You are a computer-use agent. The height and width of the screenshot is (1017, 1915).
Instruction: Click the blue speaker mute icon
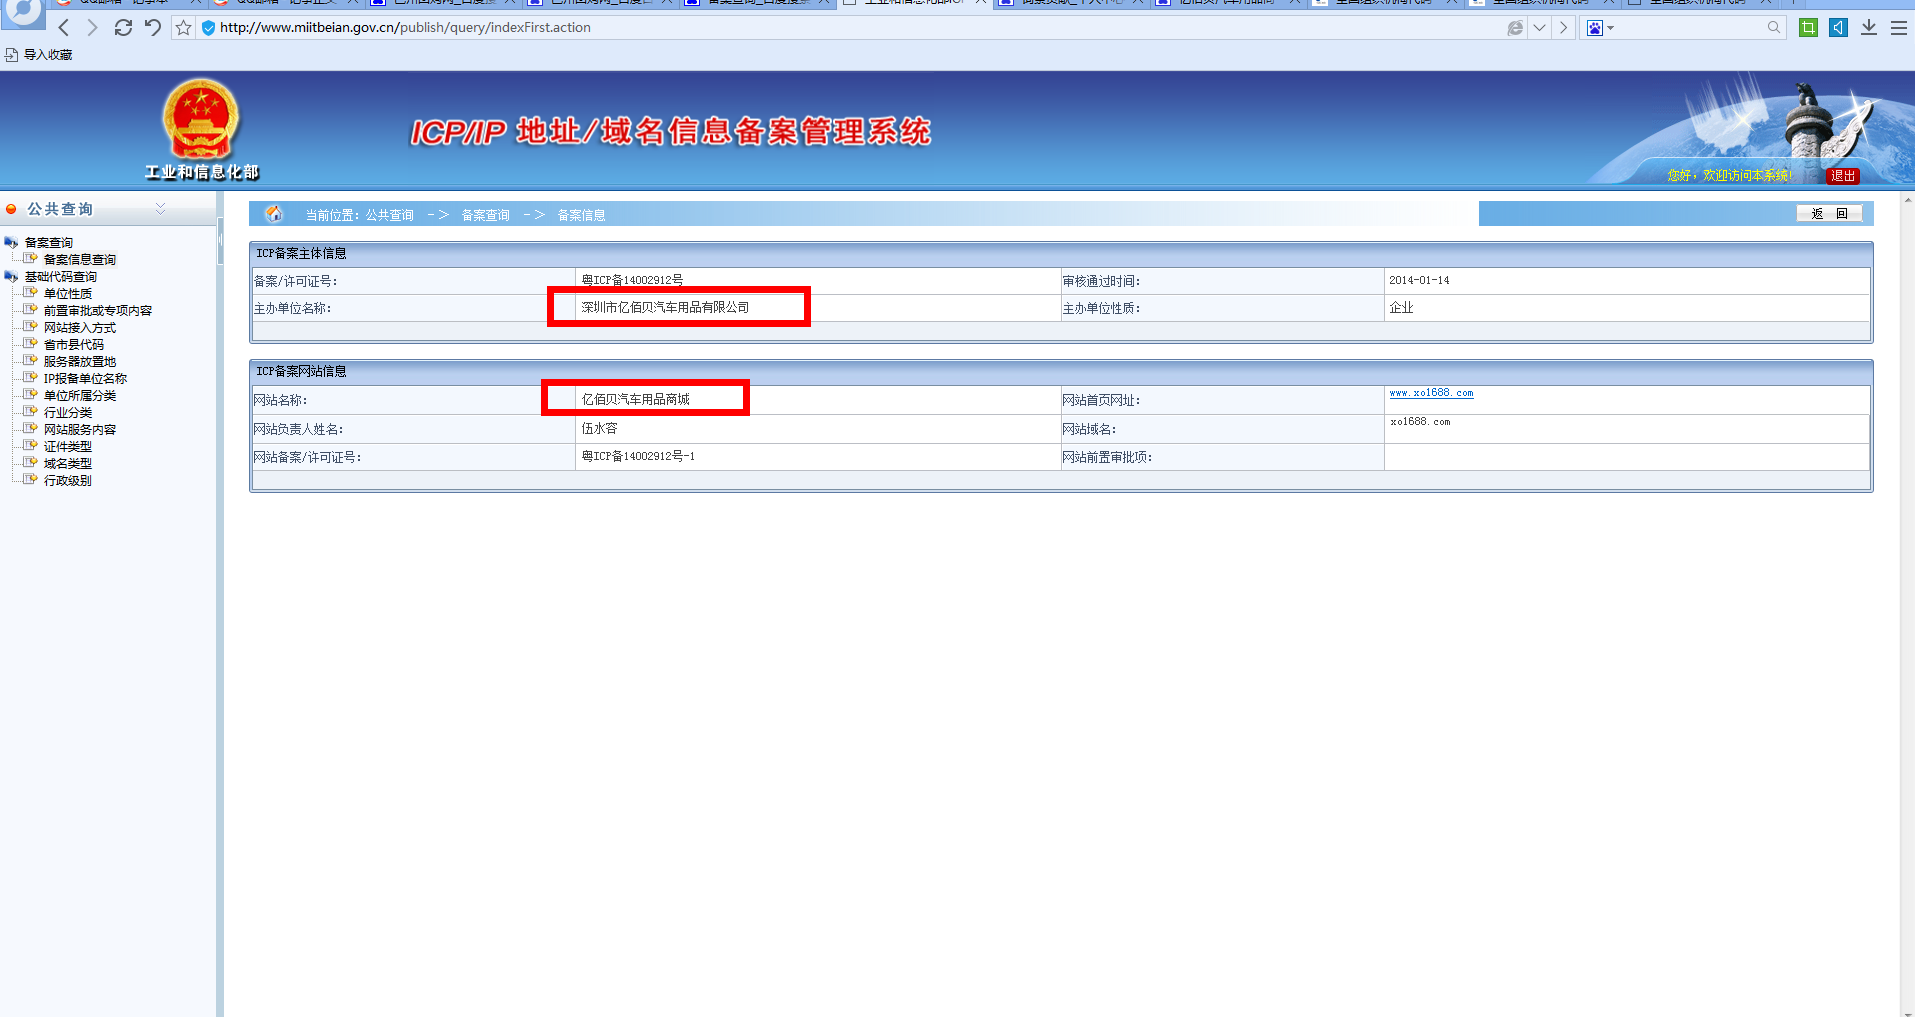tap(1838, 28)
